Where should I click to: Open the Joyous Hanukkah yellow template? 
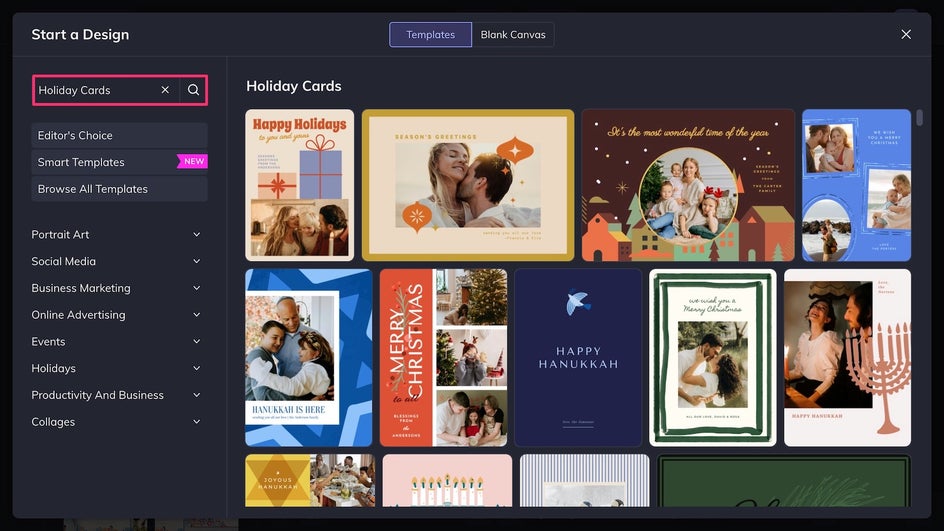(x=310, y=480)
